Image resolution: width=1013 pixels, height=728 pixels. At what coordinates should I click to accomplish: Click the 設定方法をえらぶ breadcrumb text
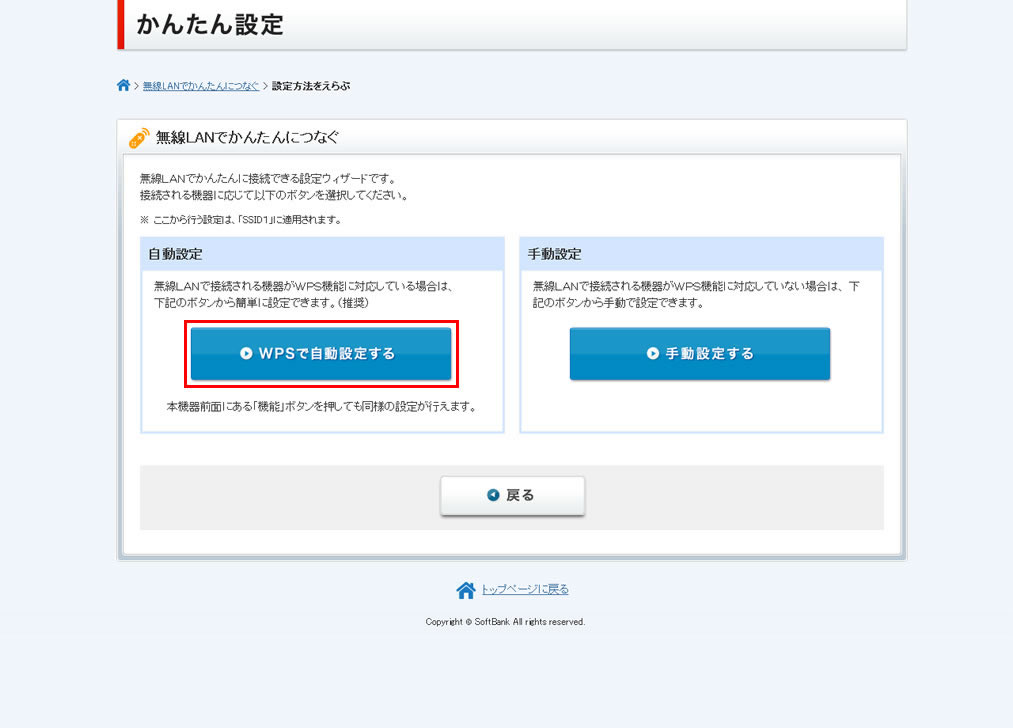(x=311, y=87)
